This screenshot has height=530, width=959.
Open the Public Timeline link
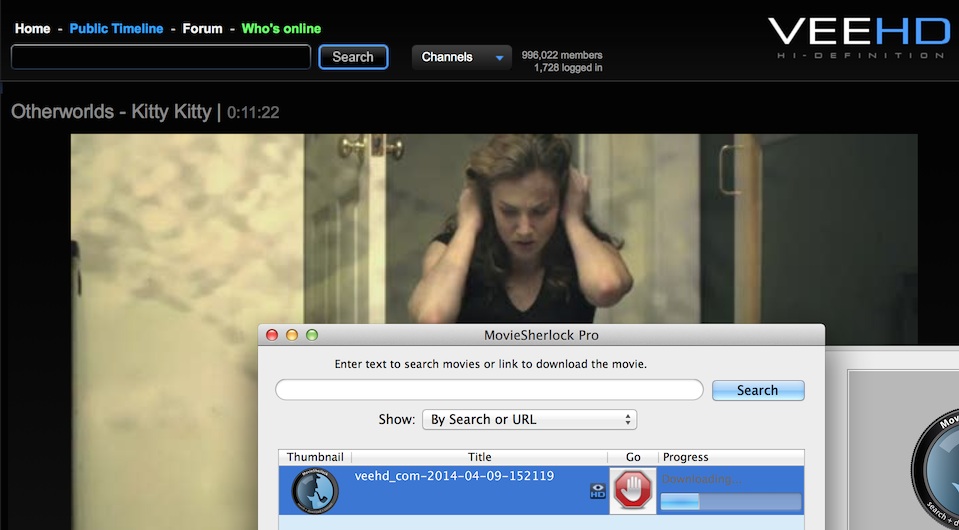point(116,29)
